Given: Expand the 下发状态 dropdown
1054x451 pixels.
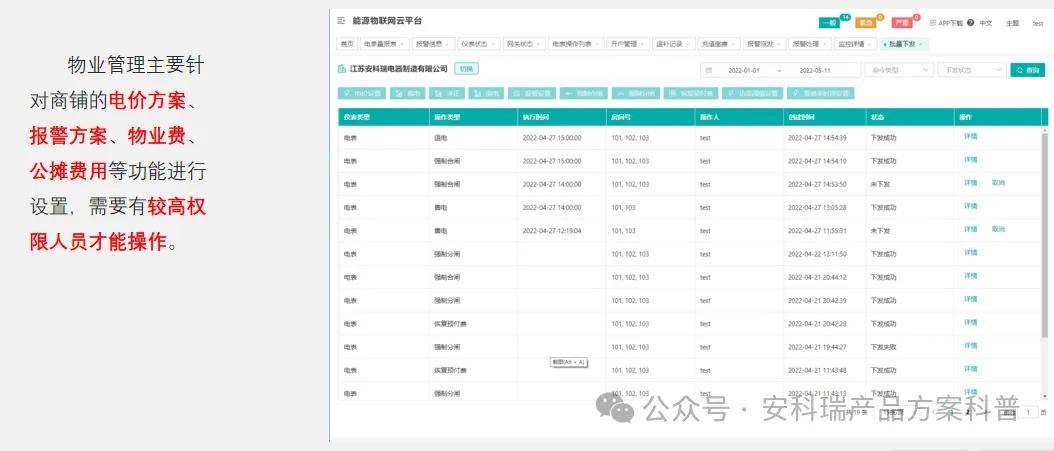Looking at the screenshot, I should point(971,70).
